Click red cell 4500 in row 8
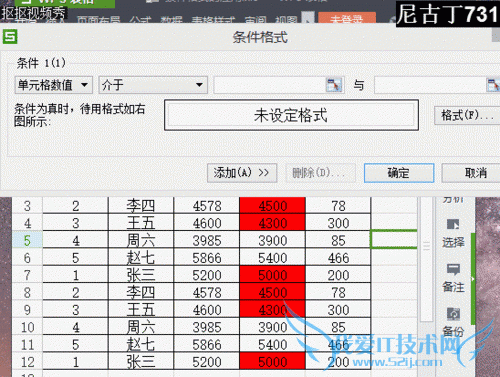The image size is (500, 377). (x=273, y=292)
